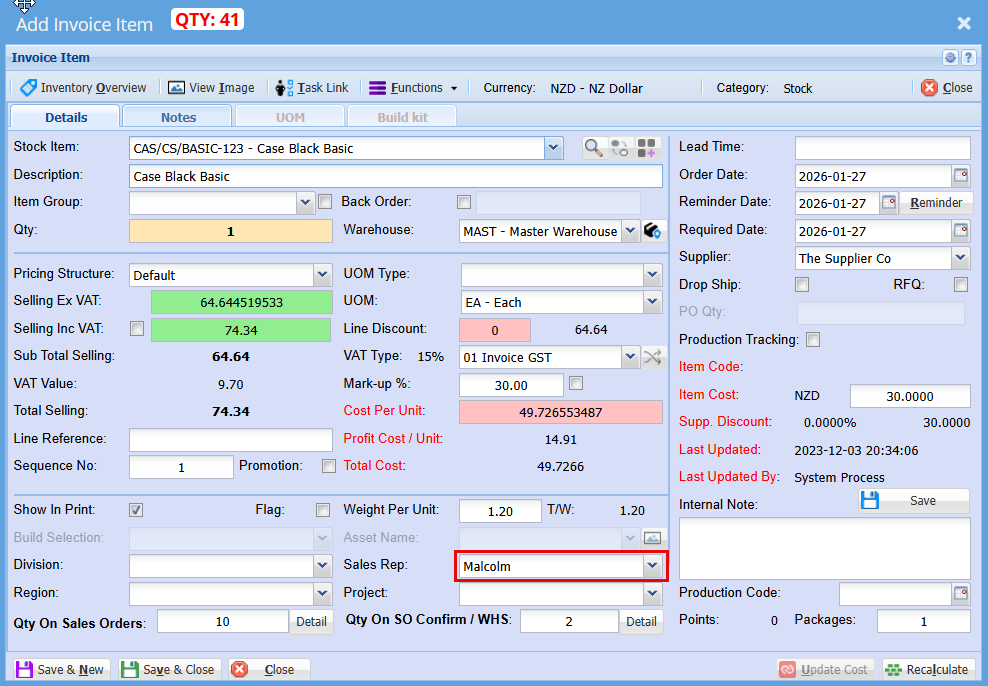Click the stock item search magnifier icon

coord(594,148)
